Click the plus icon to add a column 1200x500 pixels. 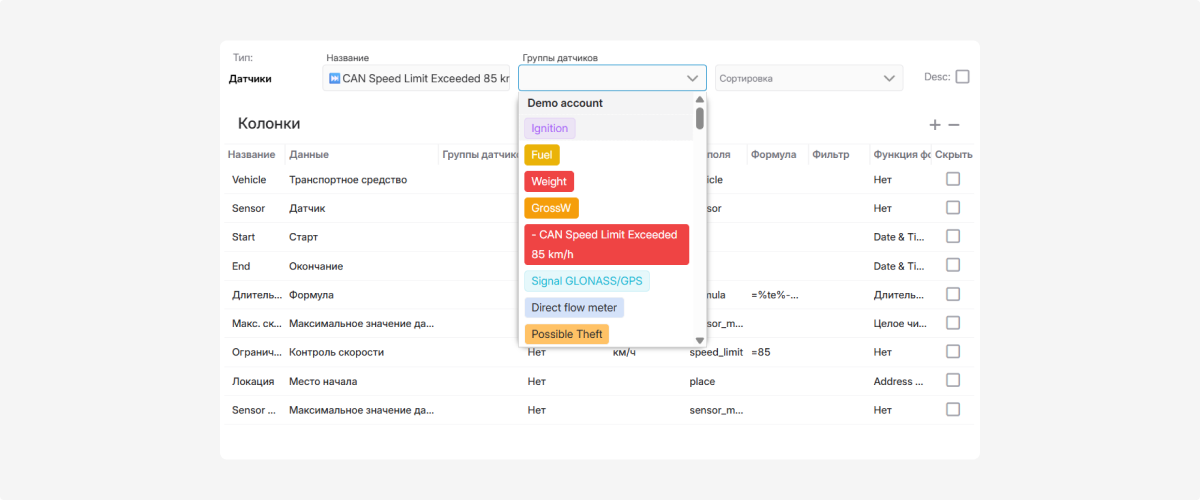coord(935,125)
